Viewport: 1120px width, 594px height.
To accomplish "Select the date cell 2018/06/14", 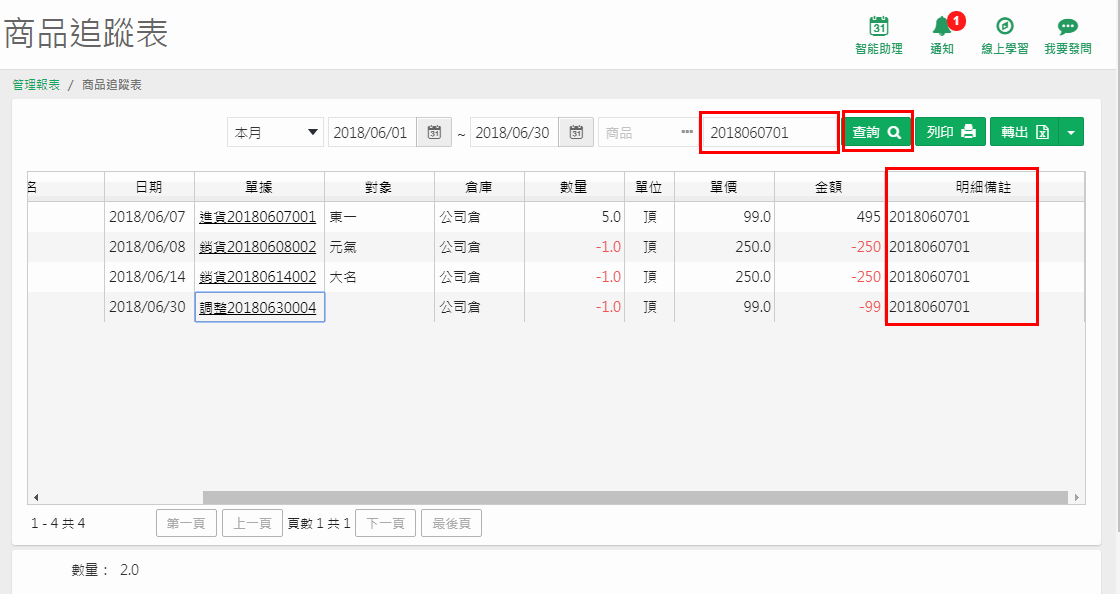I will tap(147, 277).
